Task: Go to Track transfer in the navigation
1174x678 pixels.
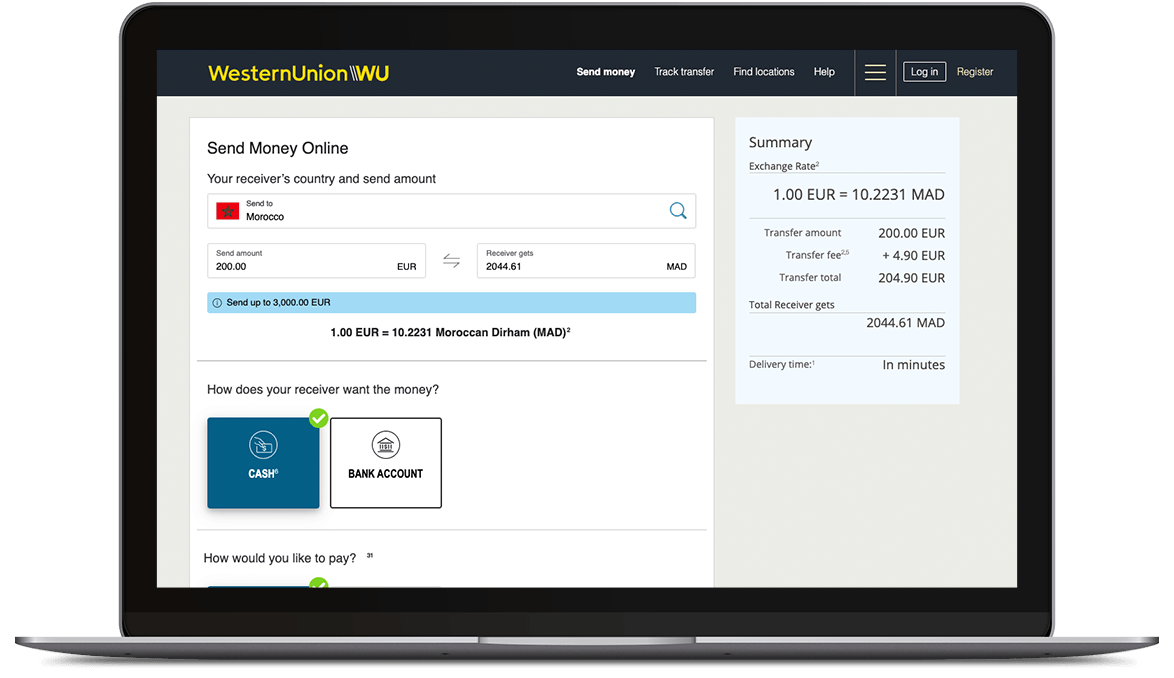Action: coord(684,72)
